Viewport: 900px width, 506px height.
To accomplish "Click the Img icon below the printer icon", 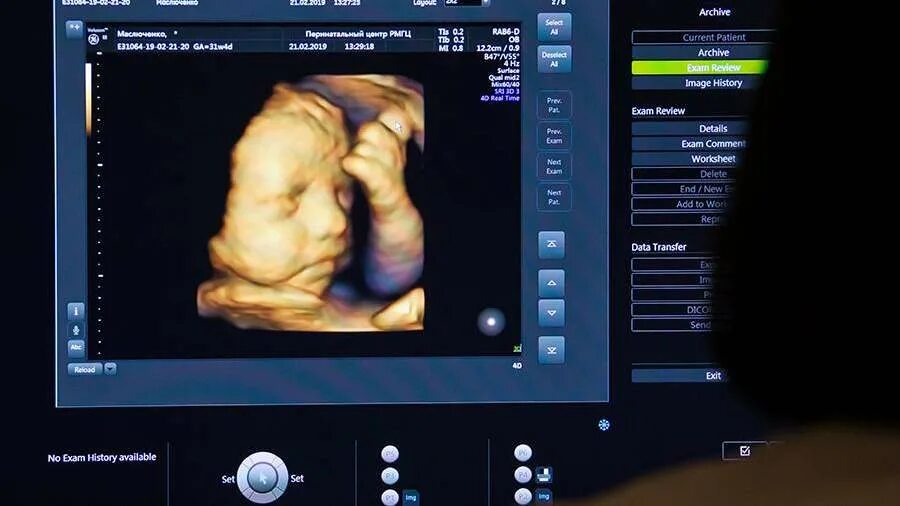I will tap(544, 496).
